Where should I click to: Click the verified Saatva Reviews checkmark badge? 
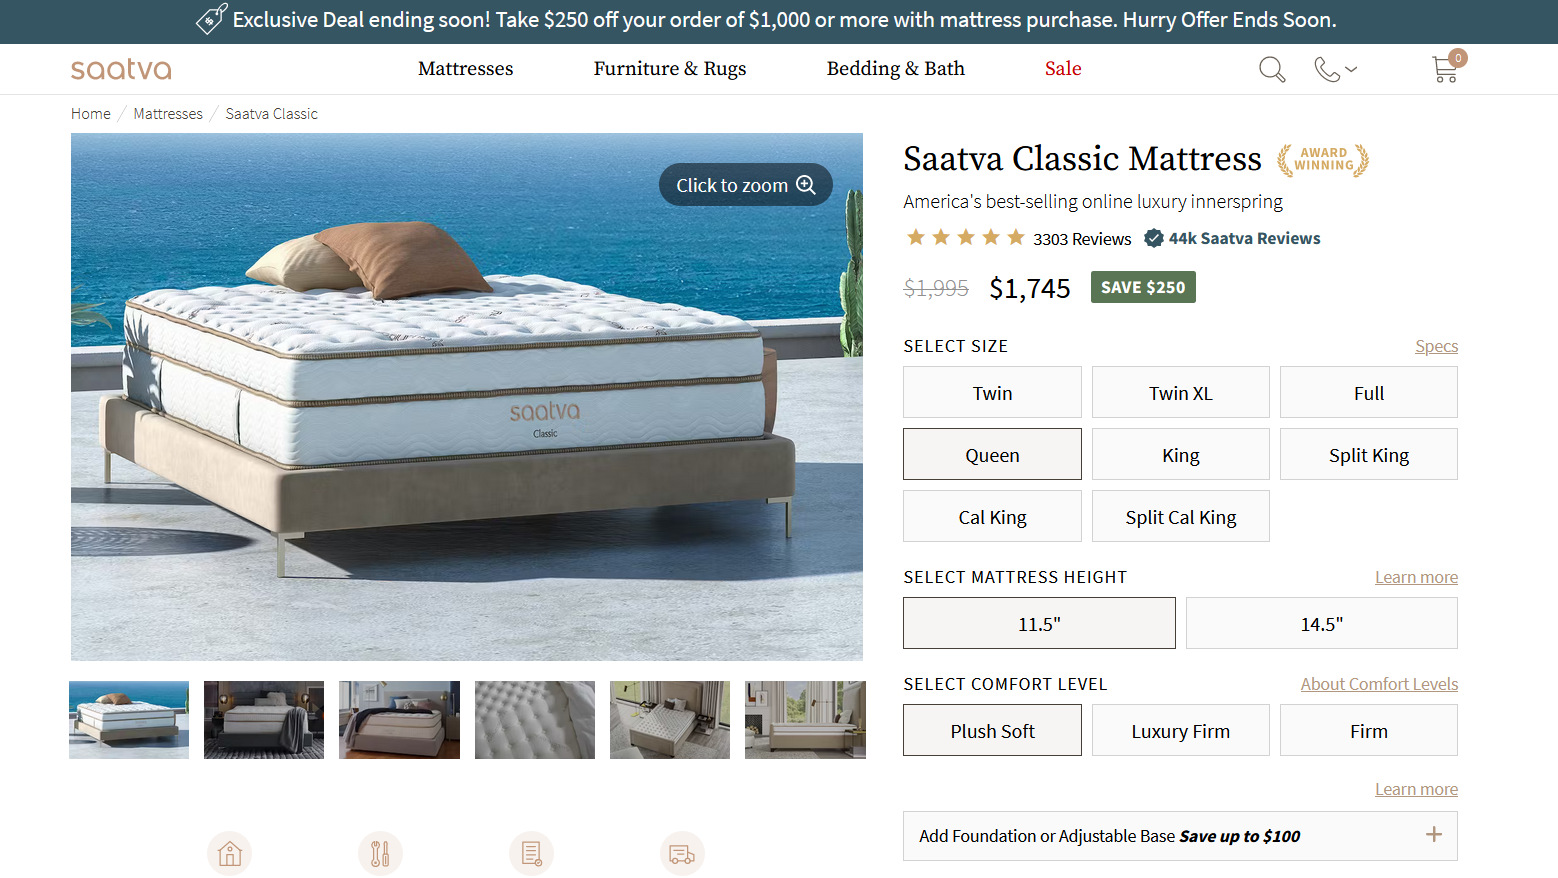[x=1153, y=238]
